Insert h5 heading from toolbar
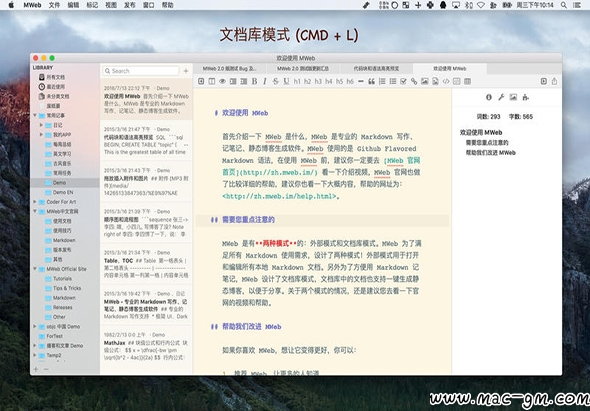This screenshot has height=411, width=590. [339, 81]
